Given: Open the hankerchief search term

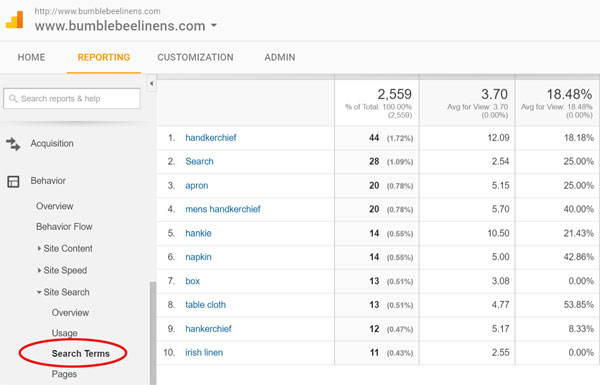Looking at the screenshot, I should [x=209, y=329].
